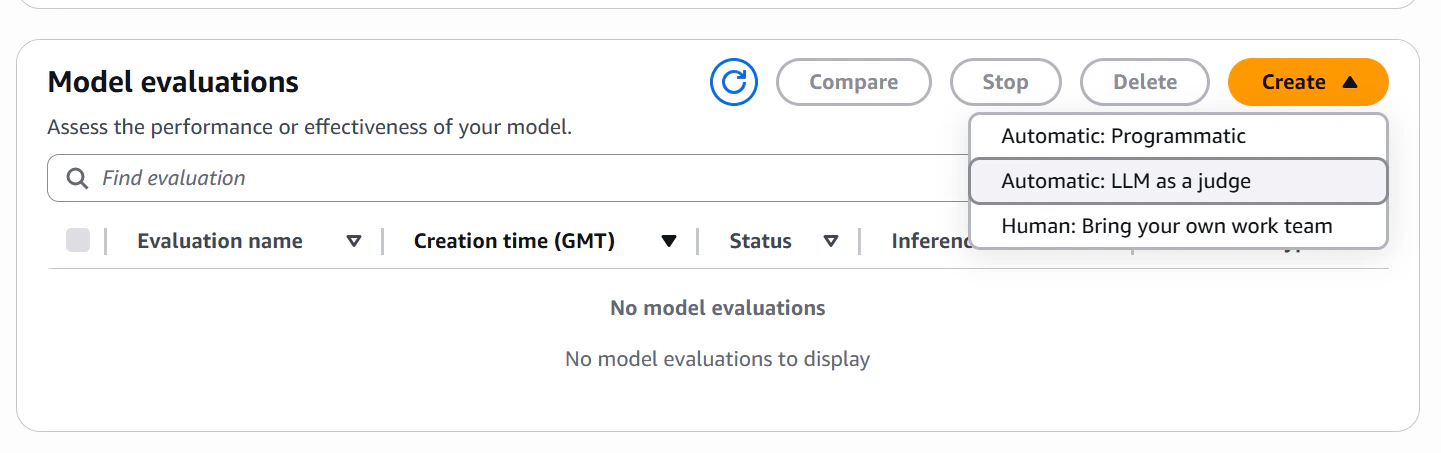Click the Creation time sort arrow icon
This screenshot has height=453, width=1441.
[x=669, y=241]
